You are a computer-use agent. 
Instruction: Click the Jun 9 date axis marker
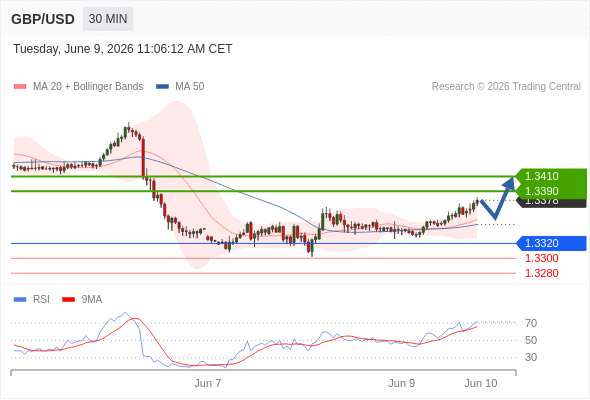pos(401,383)
